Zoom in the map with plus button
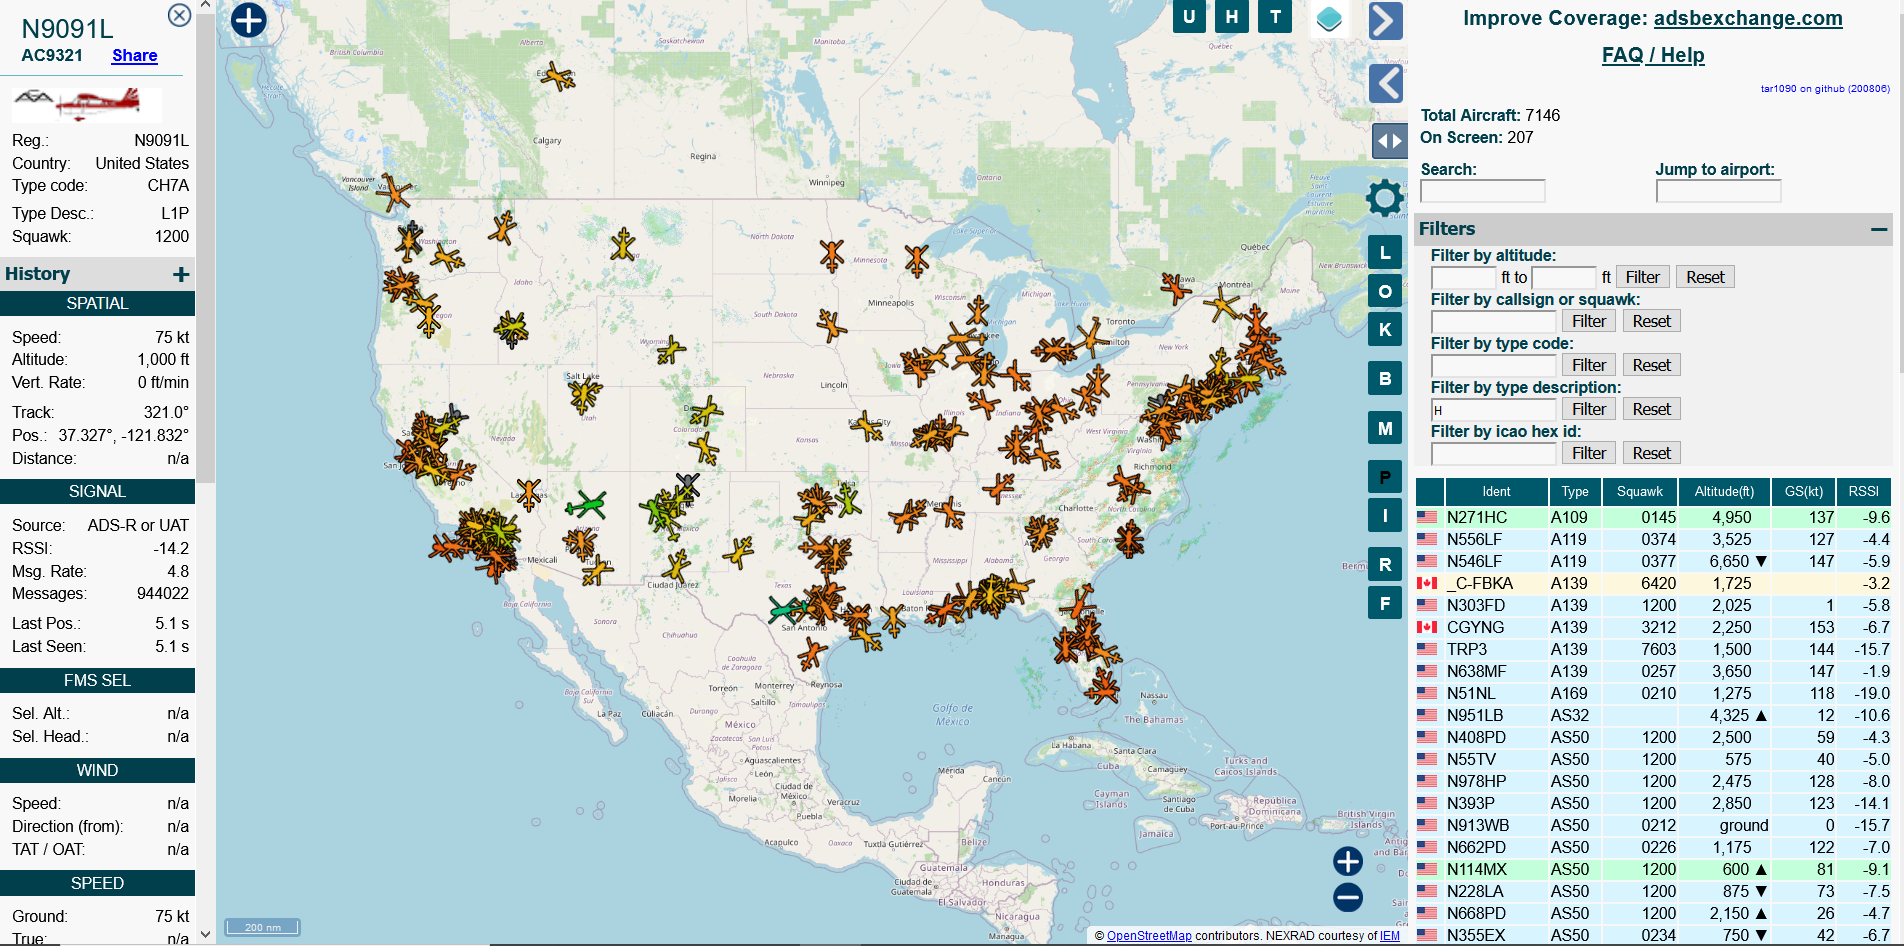The width and height of the screenshot is (1904, 946). click(x=1348, y=861)
